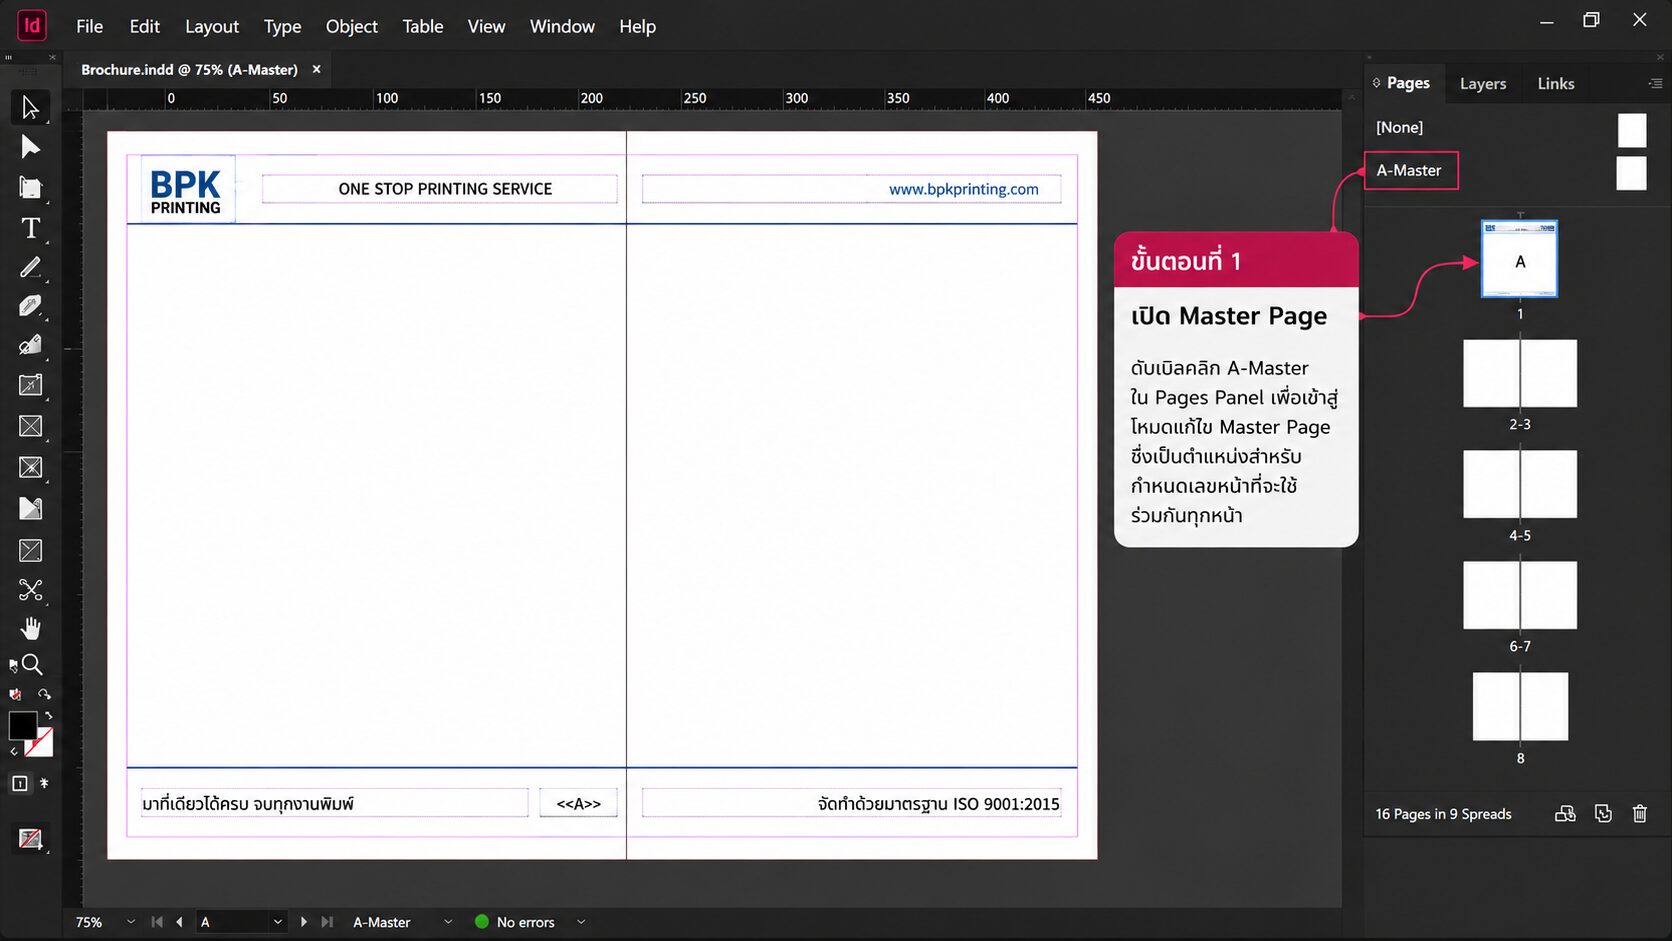The width and height of the screenshot is (1672, 941).
Task: Select the Pencil tool
Action: click(x=30, y=306)
